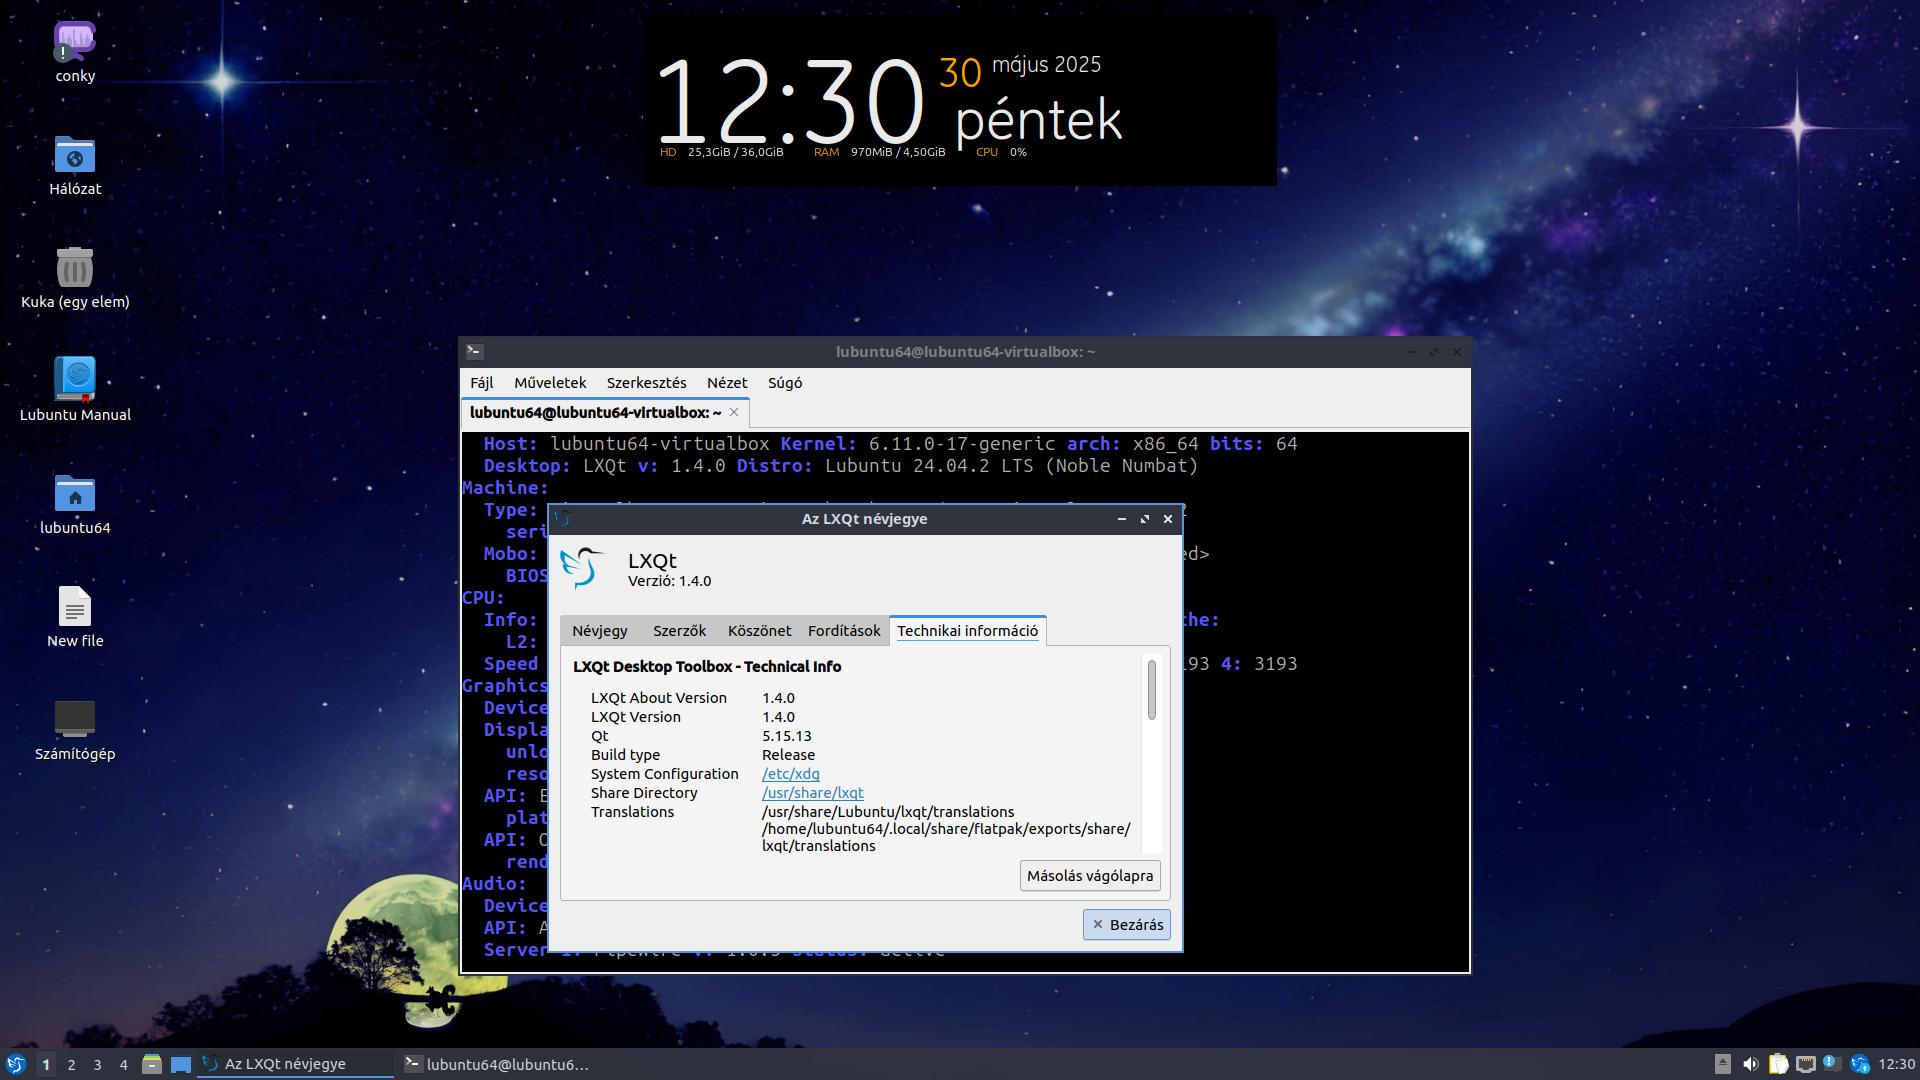Open the conky desktop icon

[75, 42]
